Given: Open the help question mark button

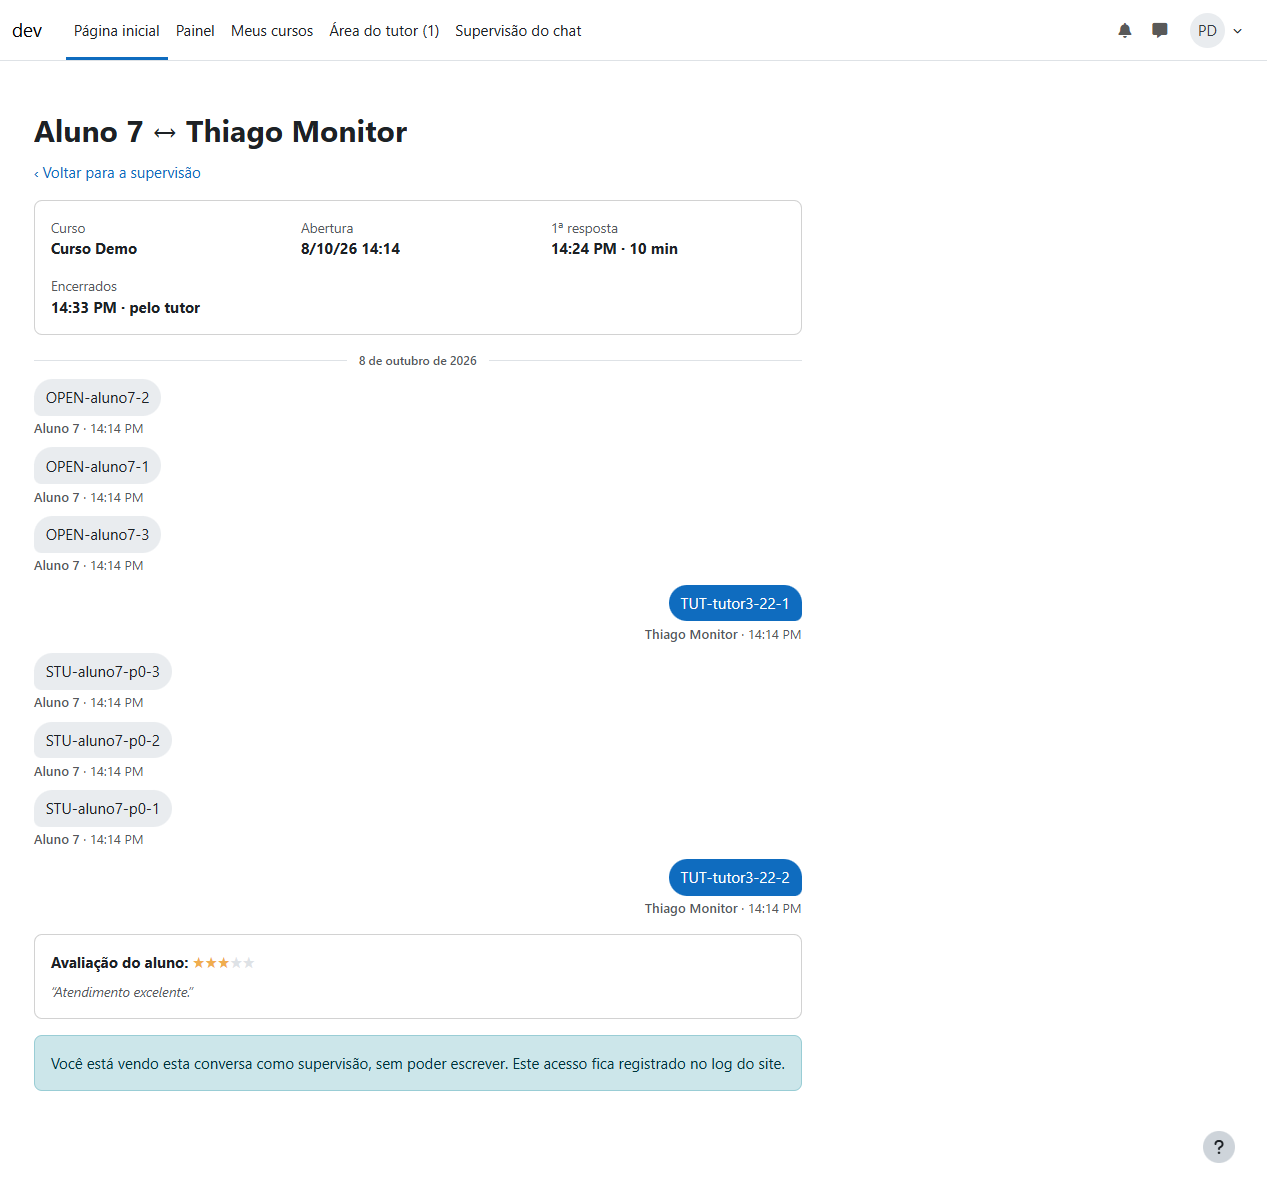Looking at the screenshot, I should point(1218,1147).
